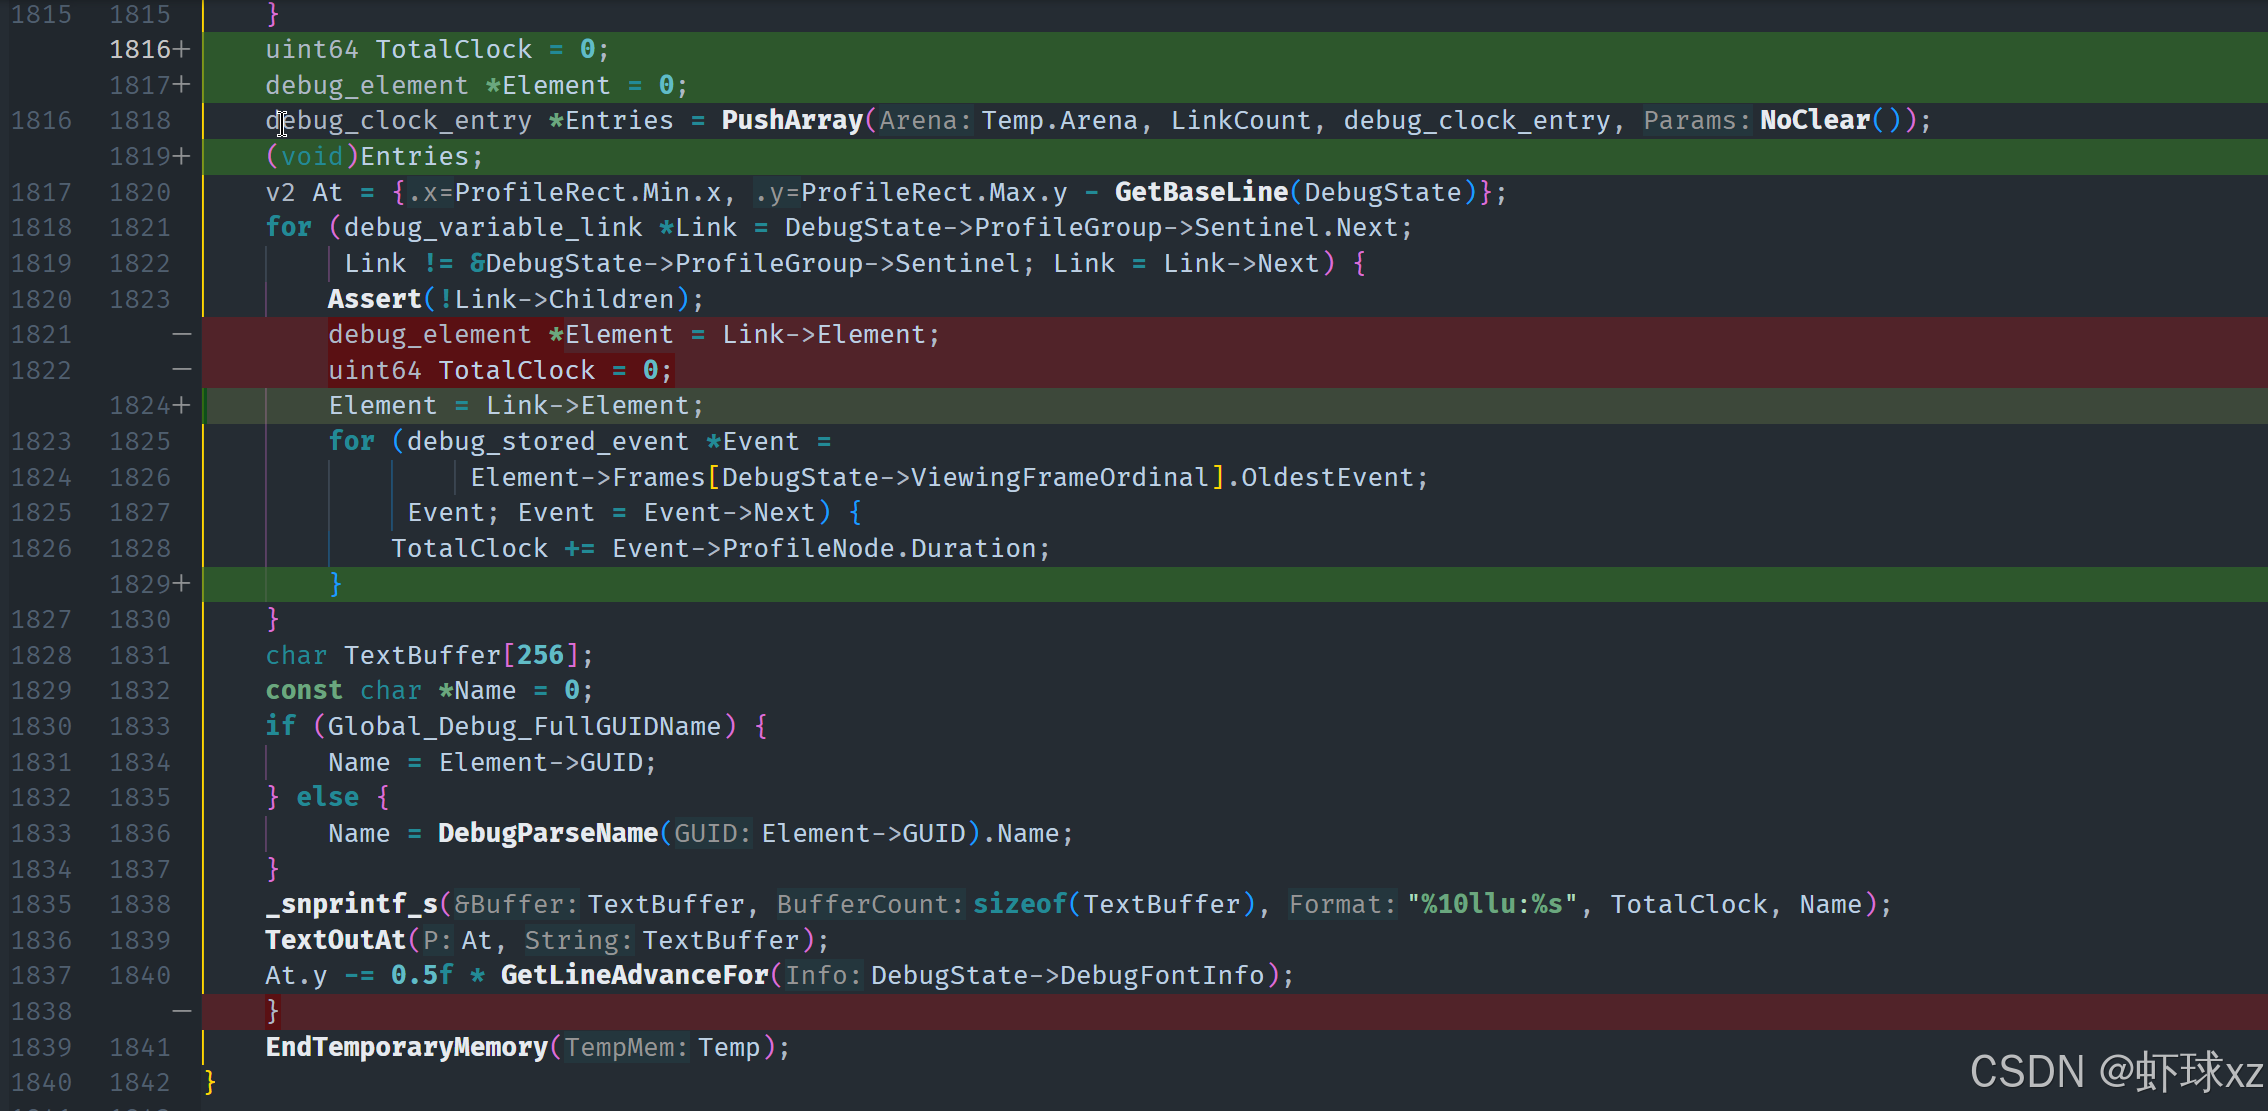
Task: Click the "%10llu:%s" string literal
Action: tap(1492, 904)
